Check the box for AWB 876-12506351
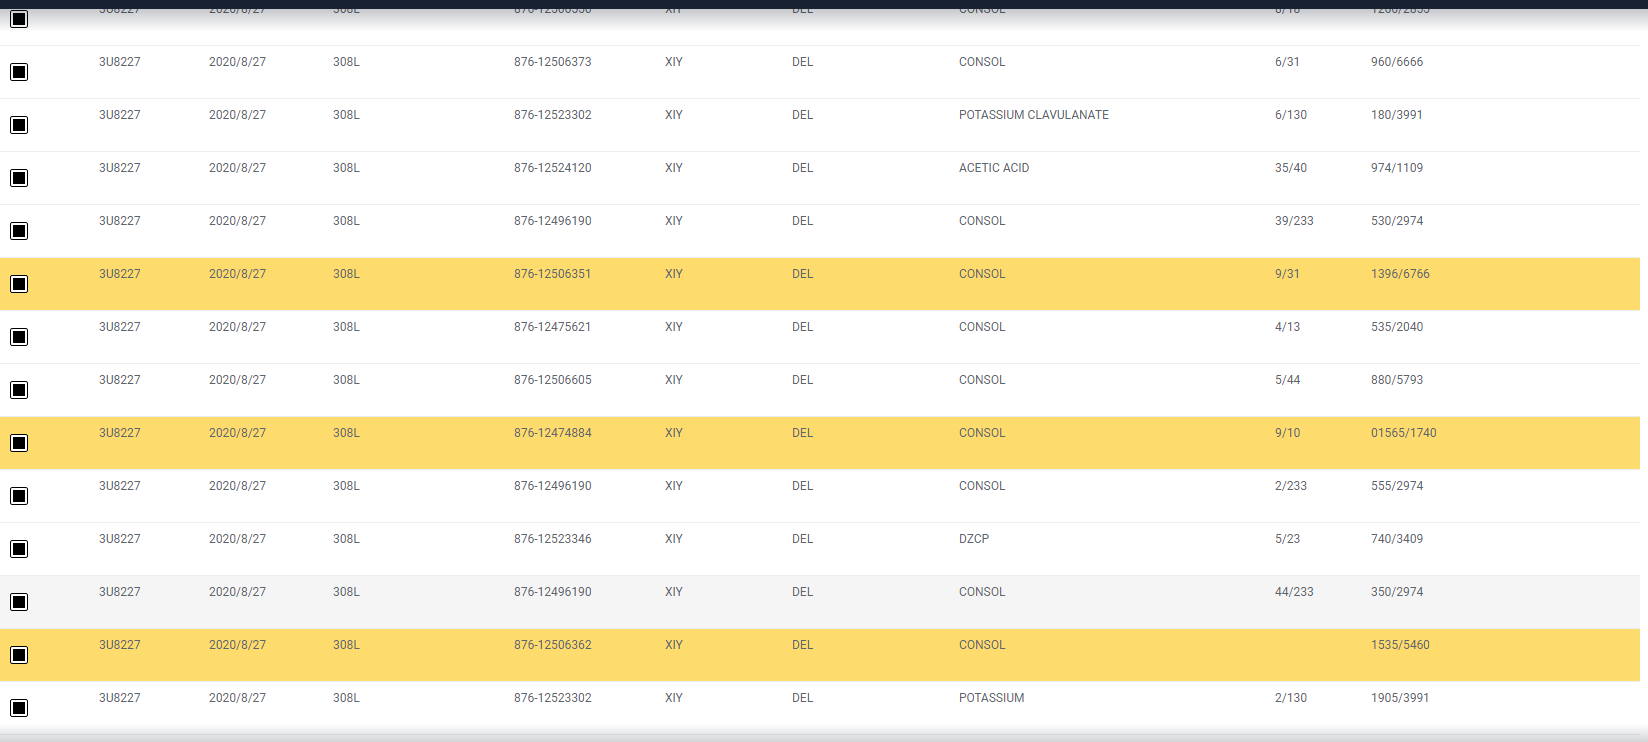Image resolution: width=1648 pixels, height=742 pixels. click(x=19, y=284)
